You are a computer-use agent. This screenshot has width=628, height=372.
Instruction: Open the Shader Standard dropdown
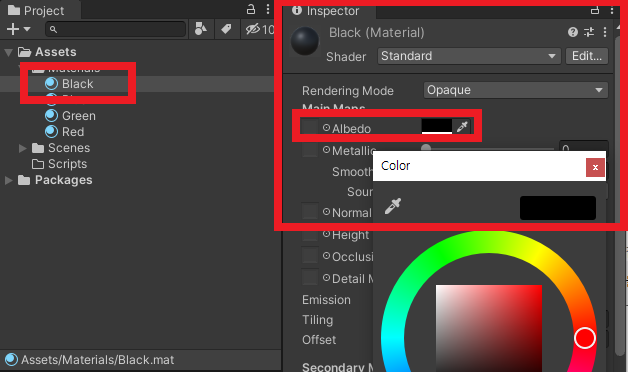pos(469,56)
